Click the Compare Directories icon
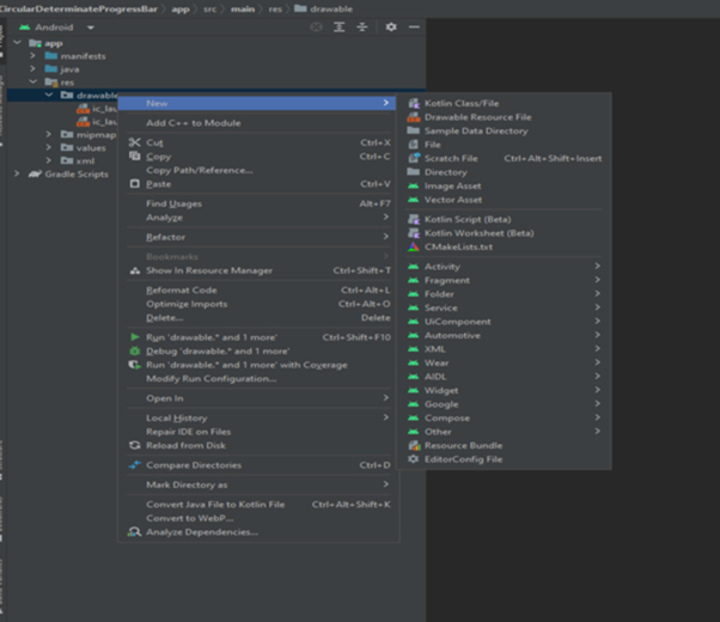The width and height of the screenshot is (720, 622). (x=135, y=465)
